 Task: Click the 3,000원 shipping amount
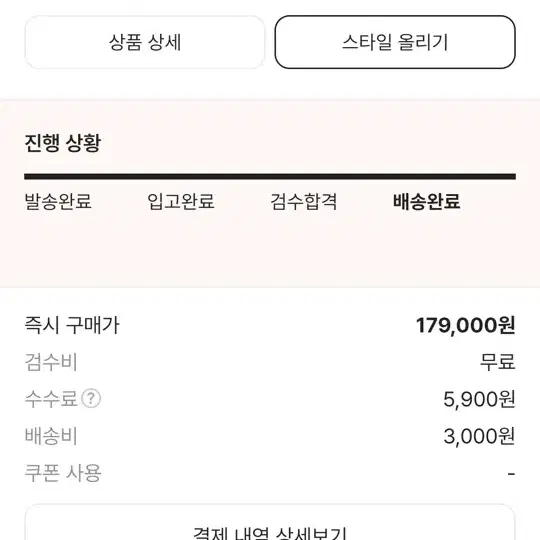pos(479,436)
